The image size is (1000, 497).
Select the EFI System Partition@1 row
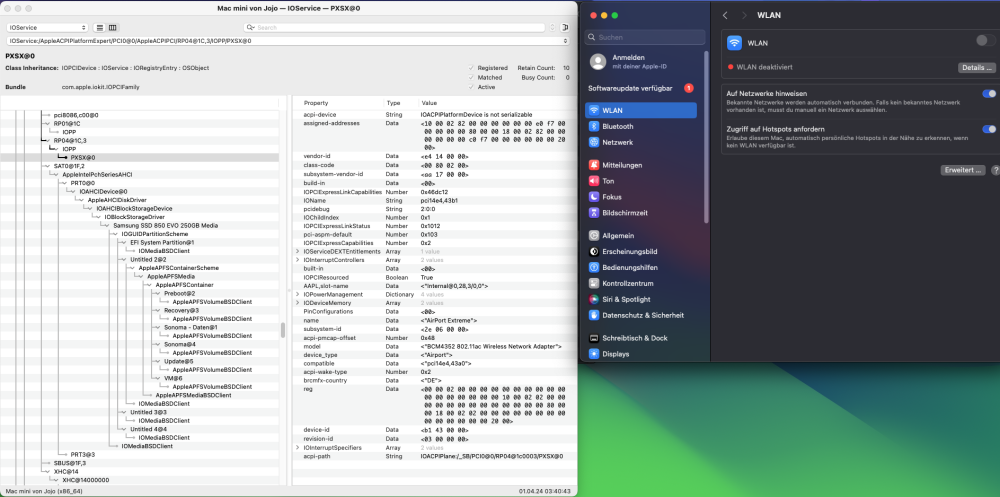coord(139,242)
